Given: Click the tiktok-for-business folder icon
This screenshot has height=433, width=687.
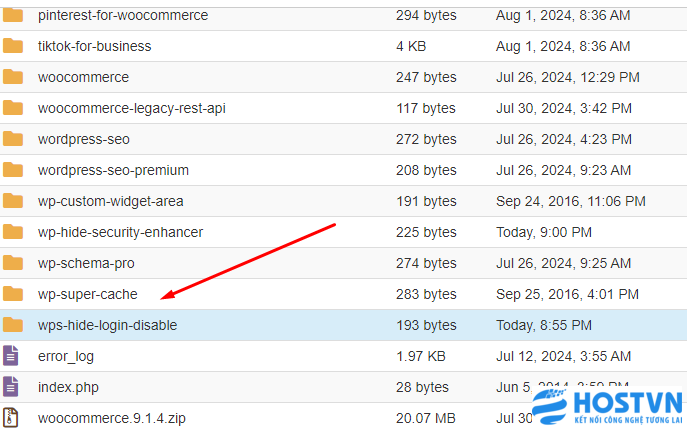Looking at the screenshot, I should [x=13, y=46].
